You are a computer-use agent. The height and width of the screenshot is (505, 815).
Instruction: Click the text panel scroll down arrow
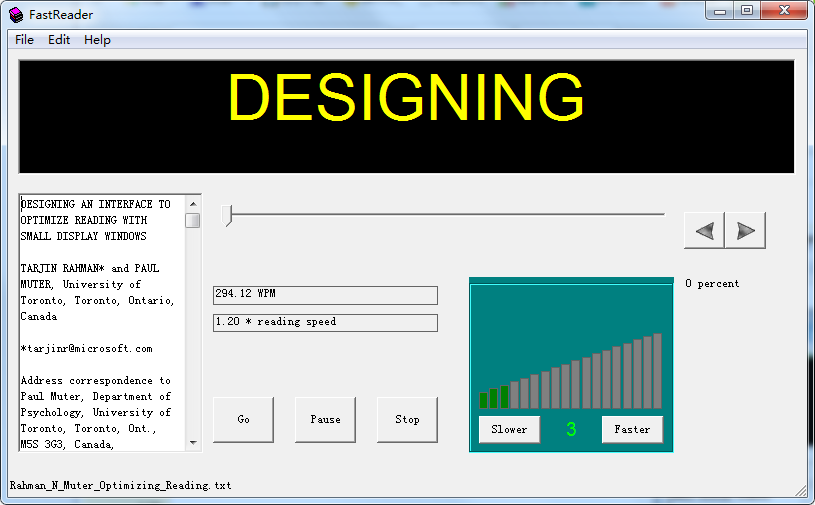[x=192, y=442]
